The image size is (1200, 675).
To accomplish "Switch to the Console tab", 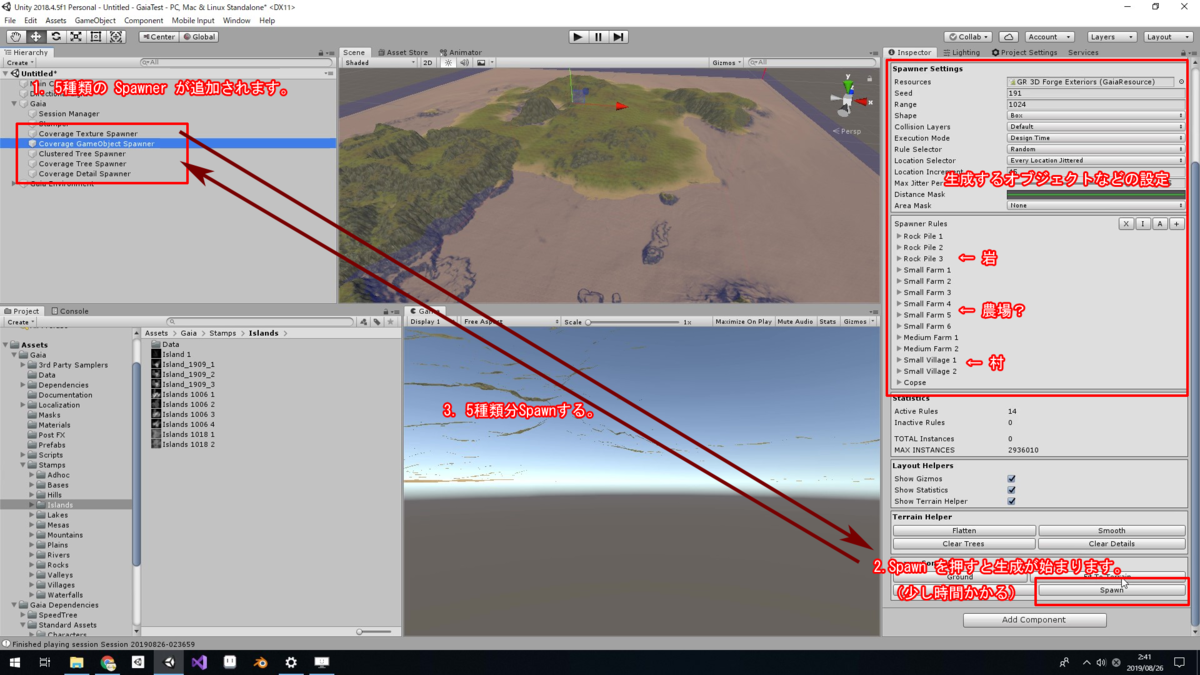I will tap(71, 311).
